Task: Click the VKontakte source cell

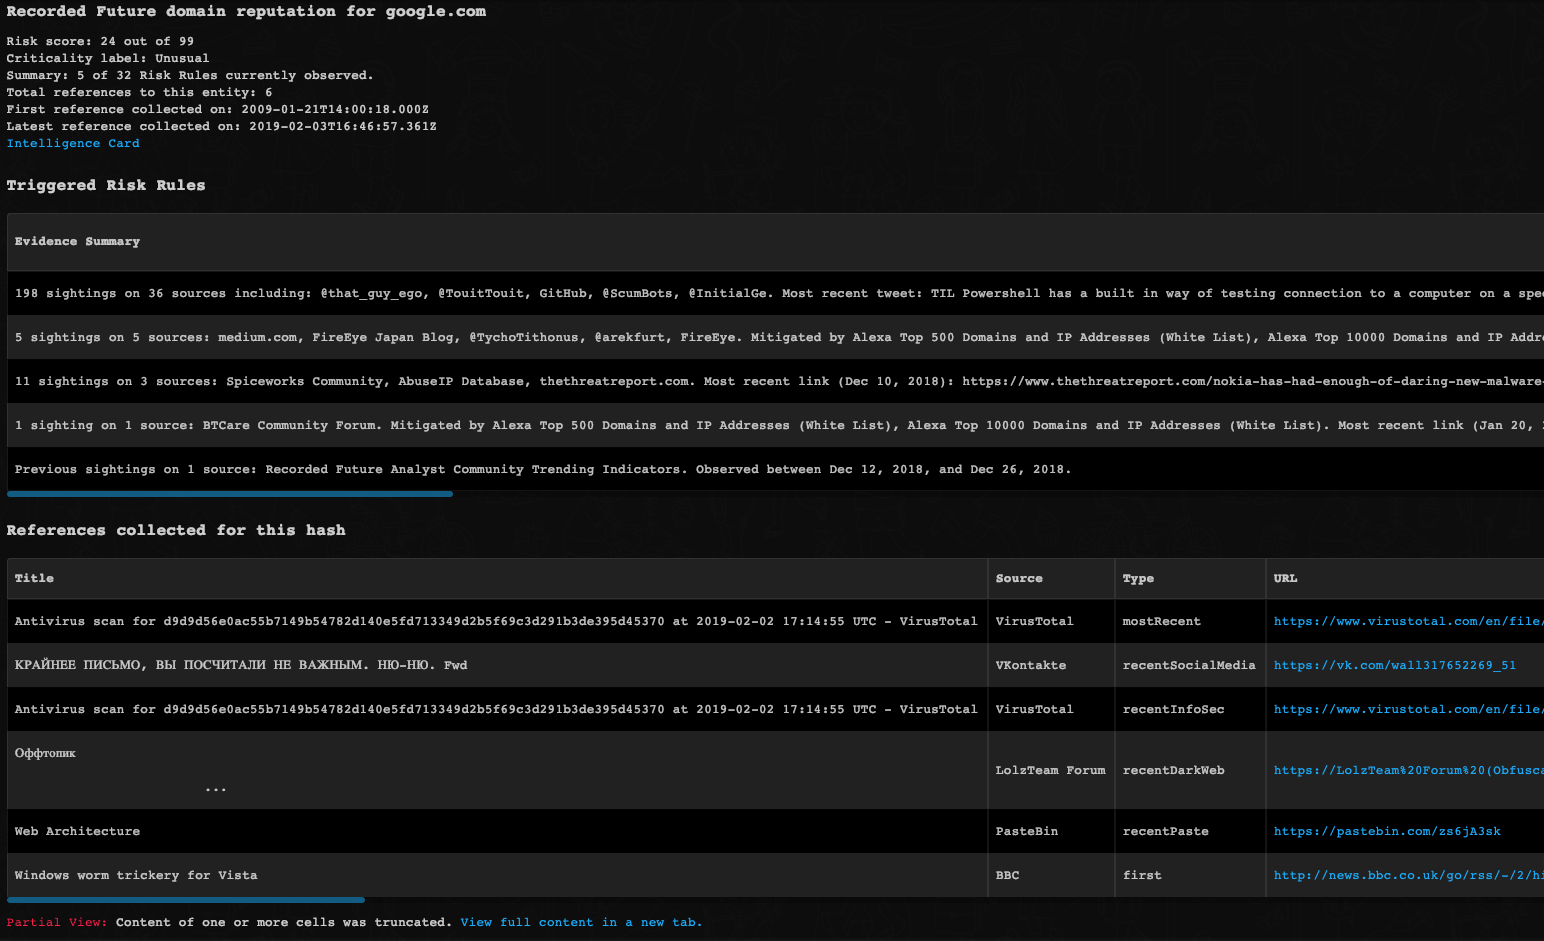Action: coord(1030,666)
